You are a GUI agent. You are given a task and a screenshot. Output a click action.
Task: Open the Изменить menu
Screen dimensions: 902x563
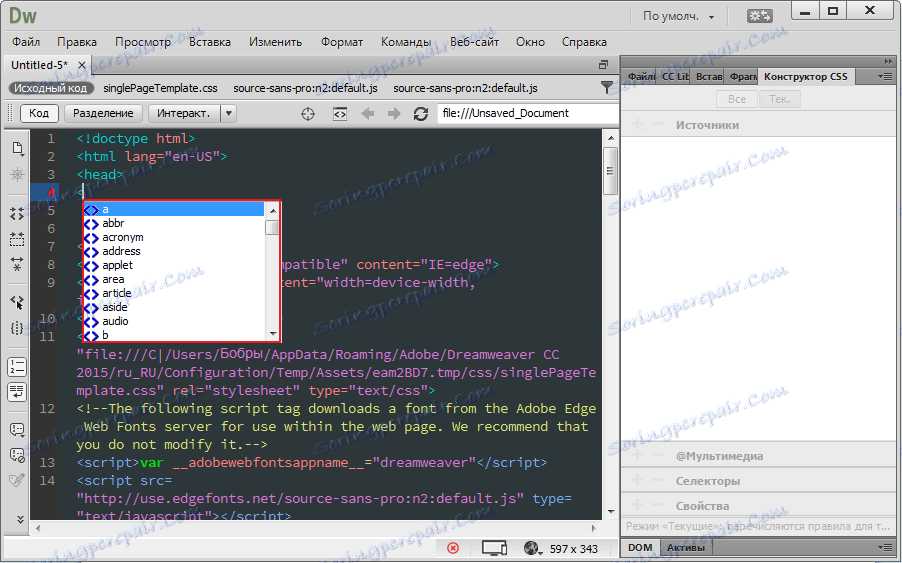[276, 42]
